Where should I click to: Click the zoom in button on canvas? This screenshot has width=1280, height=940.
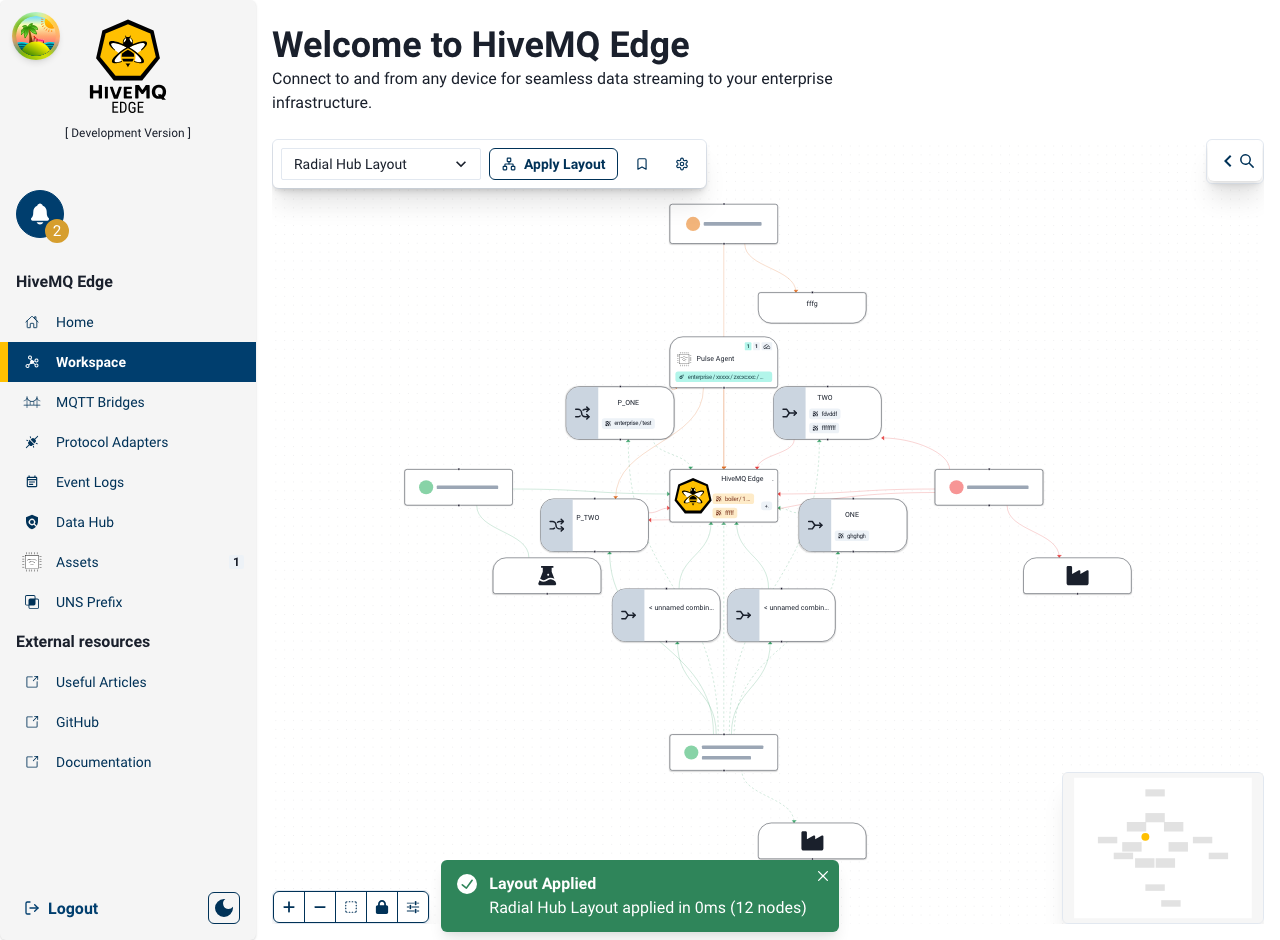[x=289, y=907]
